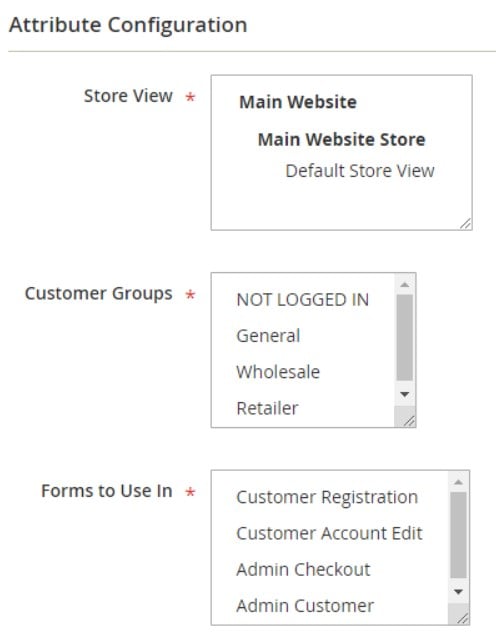Click Customer Groups scrollbar thumb
The height and width of the screenshot is (643, 496).
pos(405,337)
